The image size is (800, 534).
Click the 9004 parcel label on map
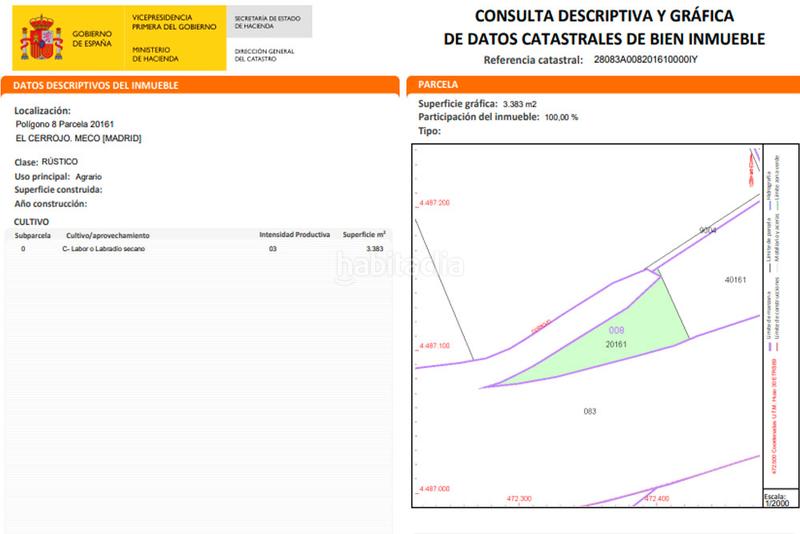(x=707, y=230)
